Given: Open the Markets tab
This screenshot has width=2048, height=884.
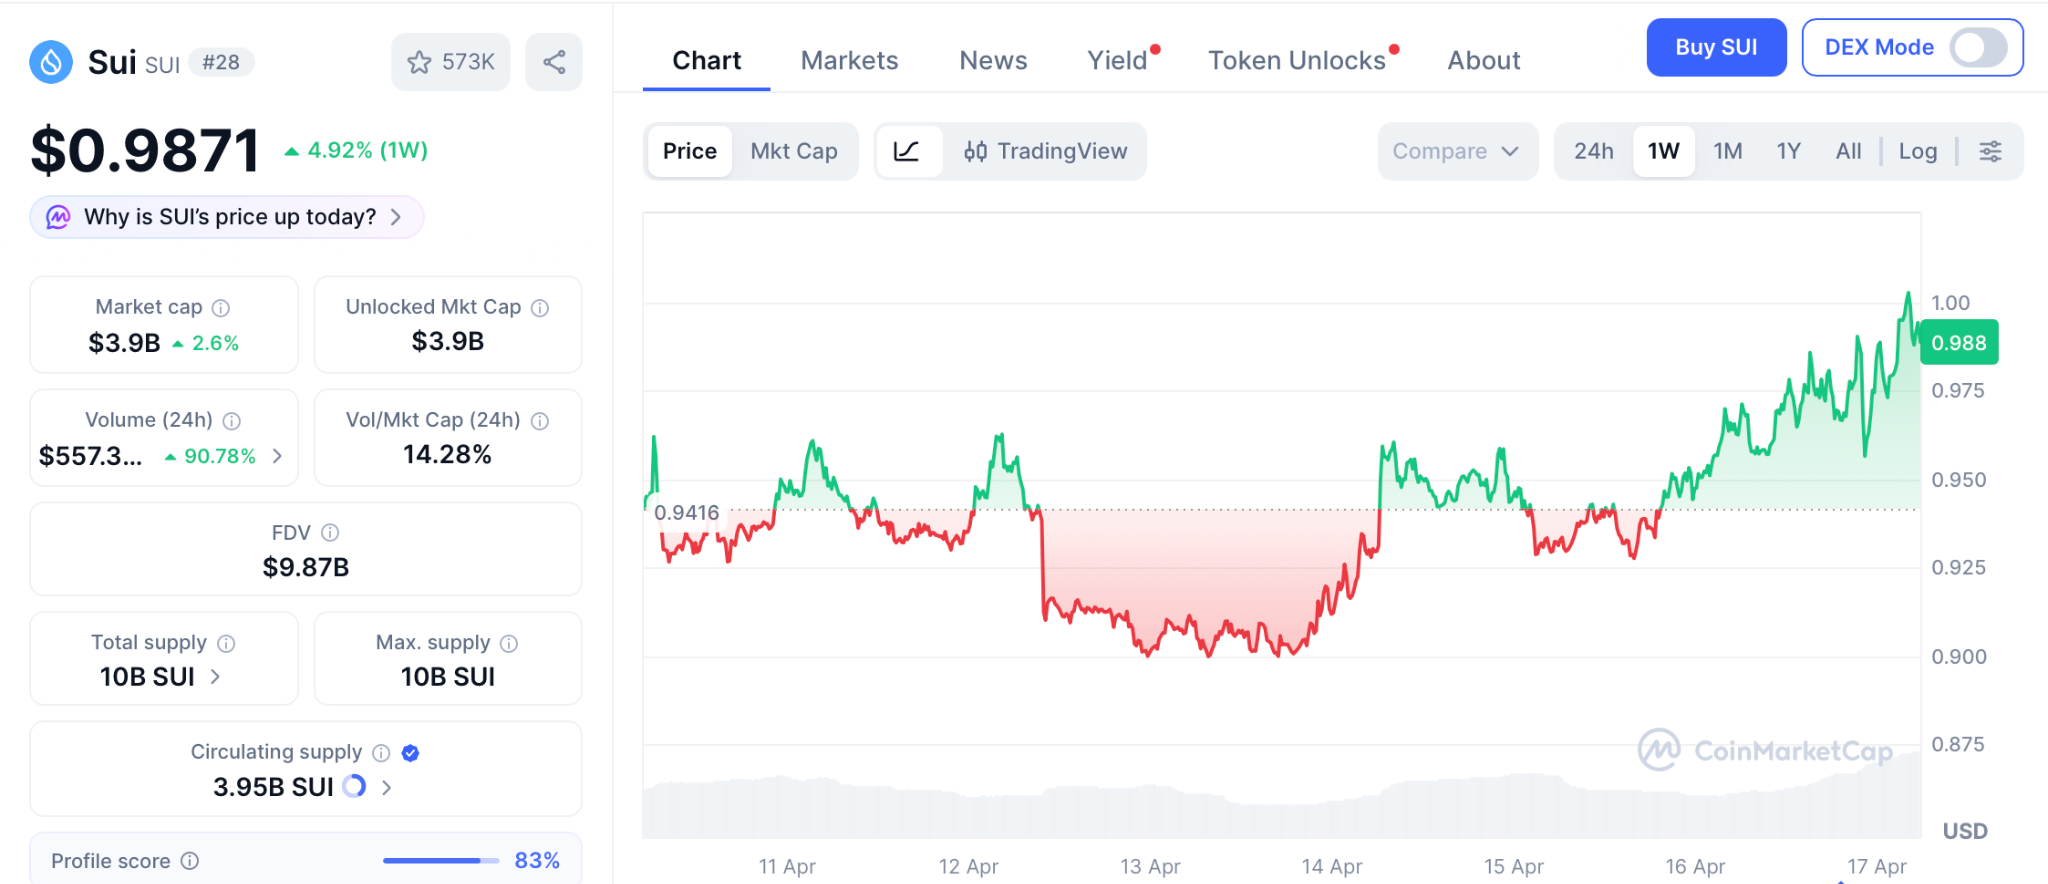Looking at the screenshot, I should click(849, 61).
